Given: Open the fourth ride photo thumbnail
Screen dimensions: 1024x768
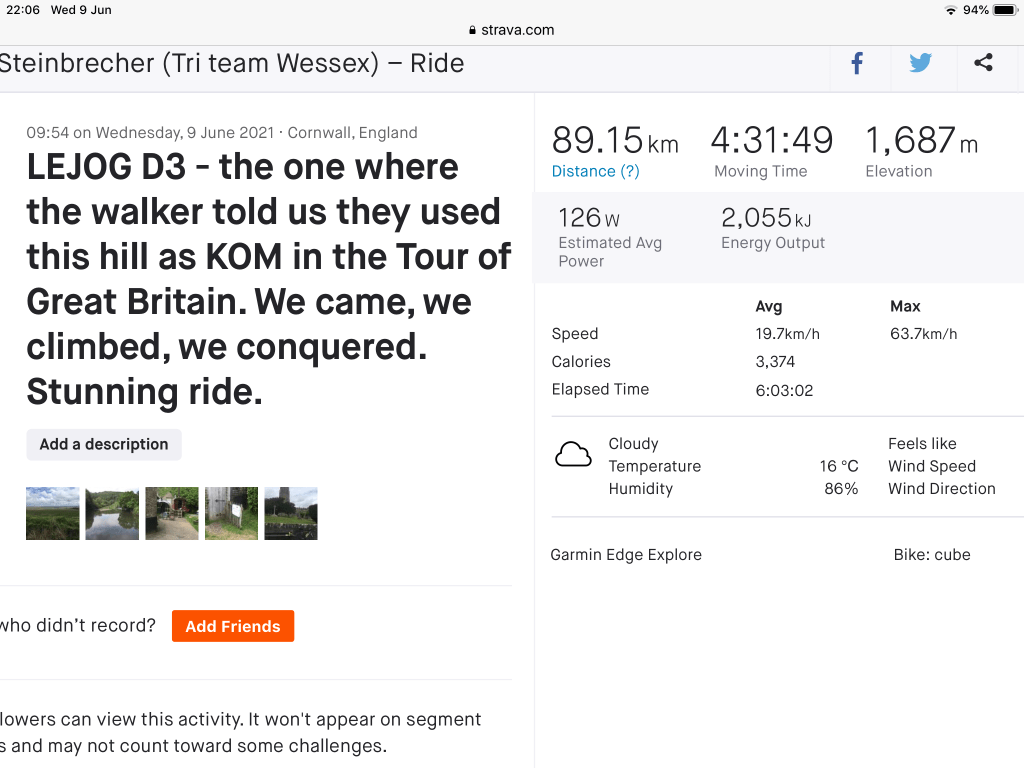Looking at the screenshot, I should click(x=231, y=513).
